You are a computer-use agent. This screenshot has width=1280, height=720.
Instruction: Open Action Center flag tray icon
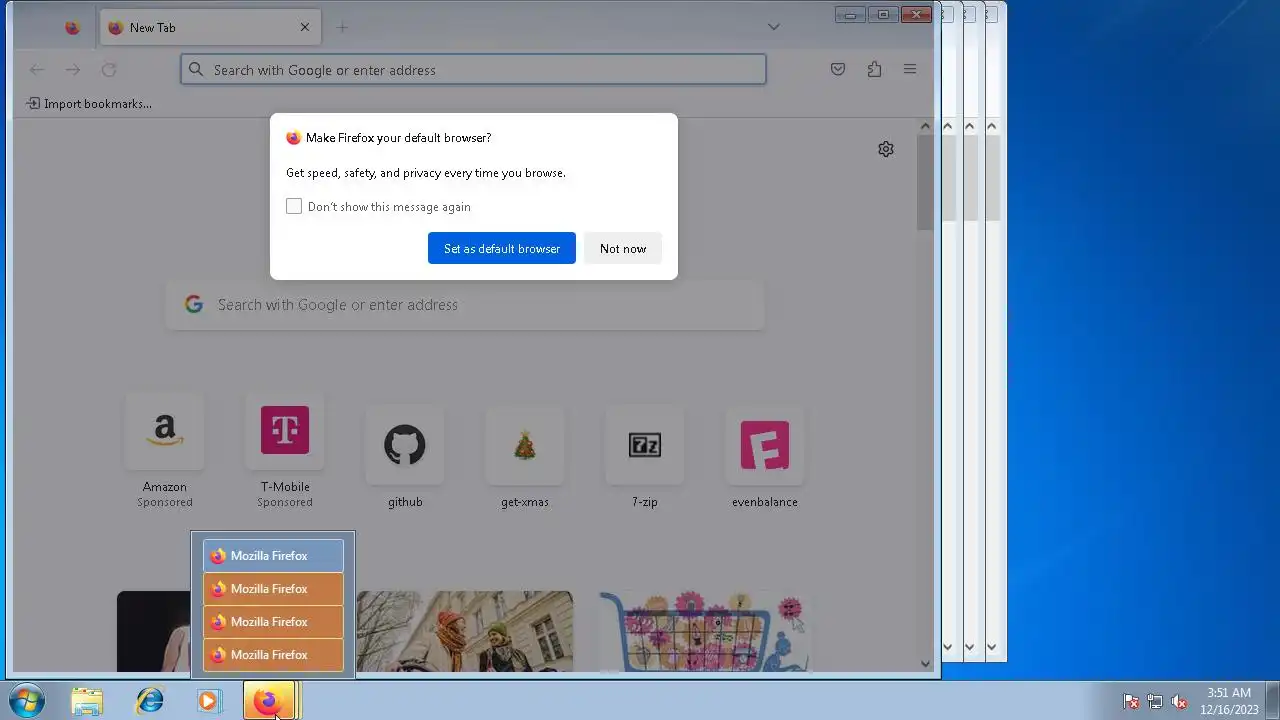click(x=1131, y=702)
